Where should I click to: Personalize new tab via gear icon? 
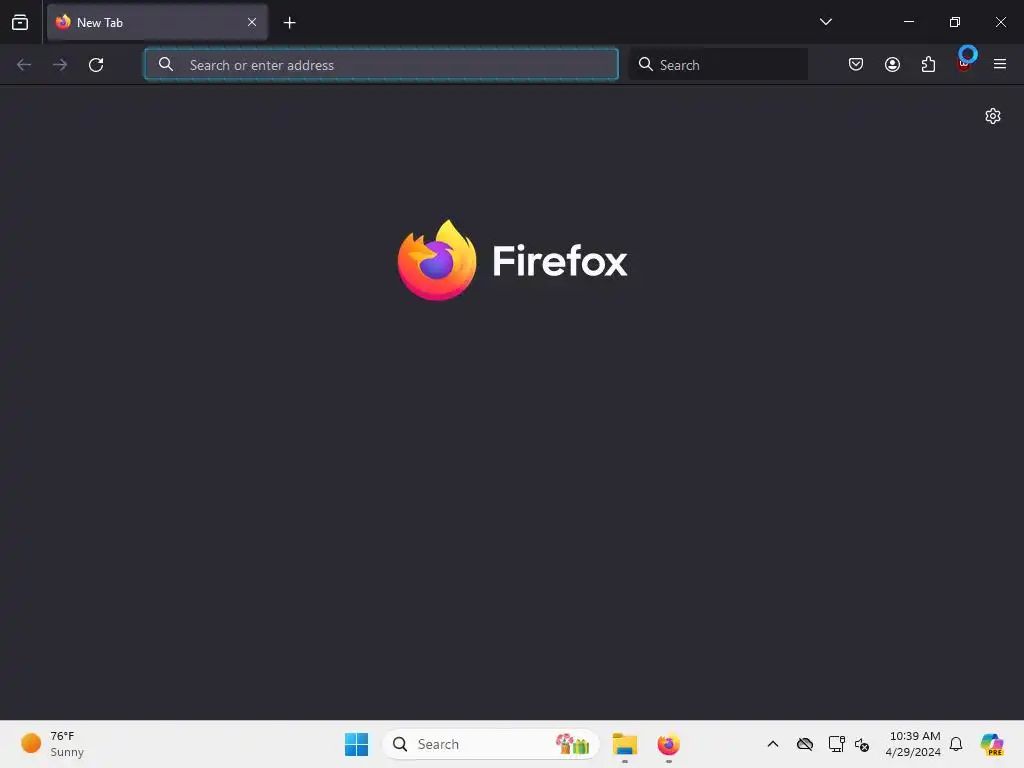tap(993, 116)
